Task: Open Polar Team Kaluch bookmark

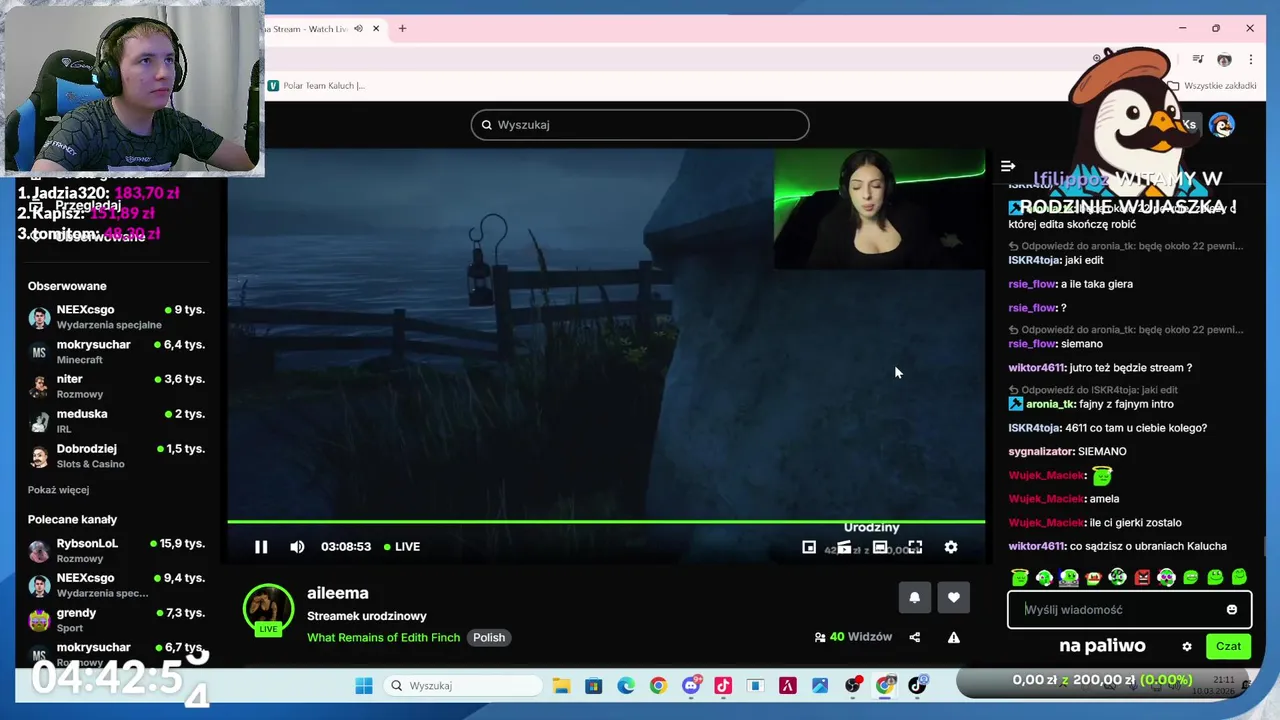Action: click(x=317, y=86)
